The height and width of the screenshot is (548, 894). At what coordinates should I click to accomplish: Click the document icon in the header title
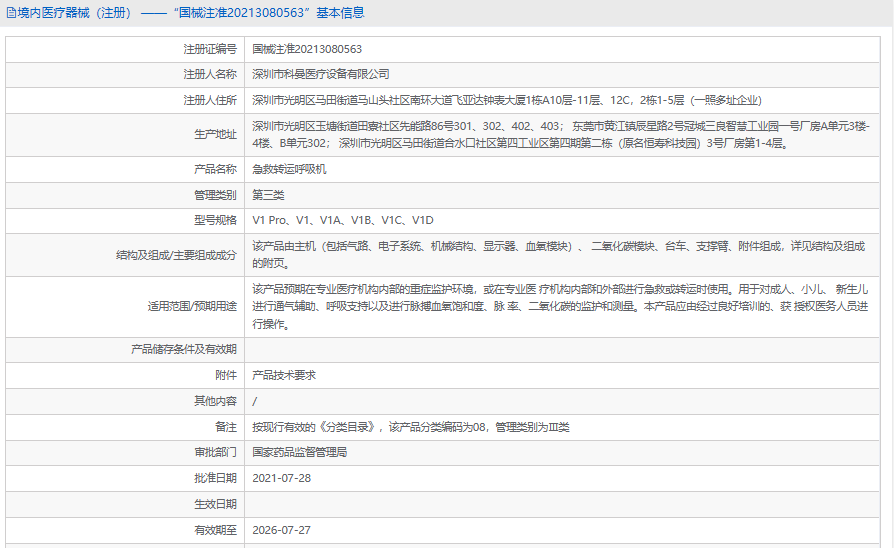pyautogui.click(x=11, y=13)
